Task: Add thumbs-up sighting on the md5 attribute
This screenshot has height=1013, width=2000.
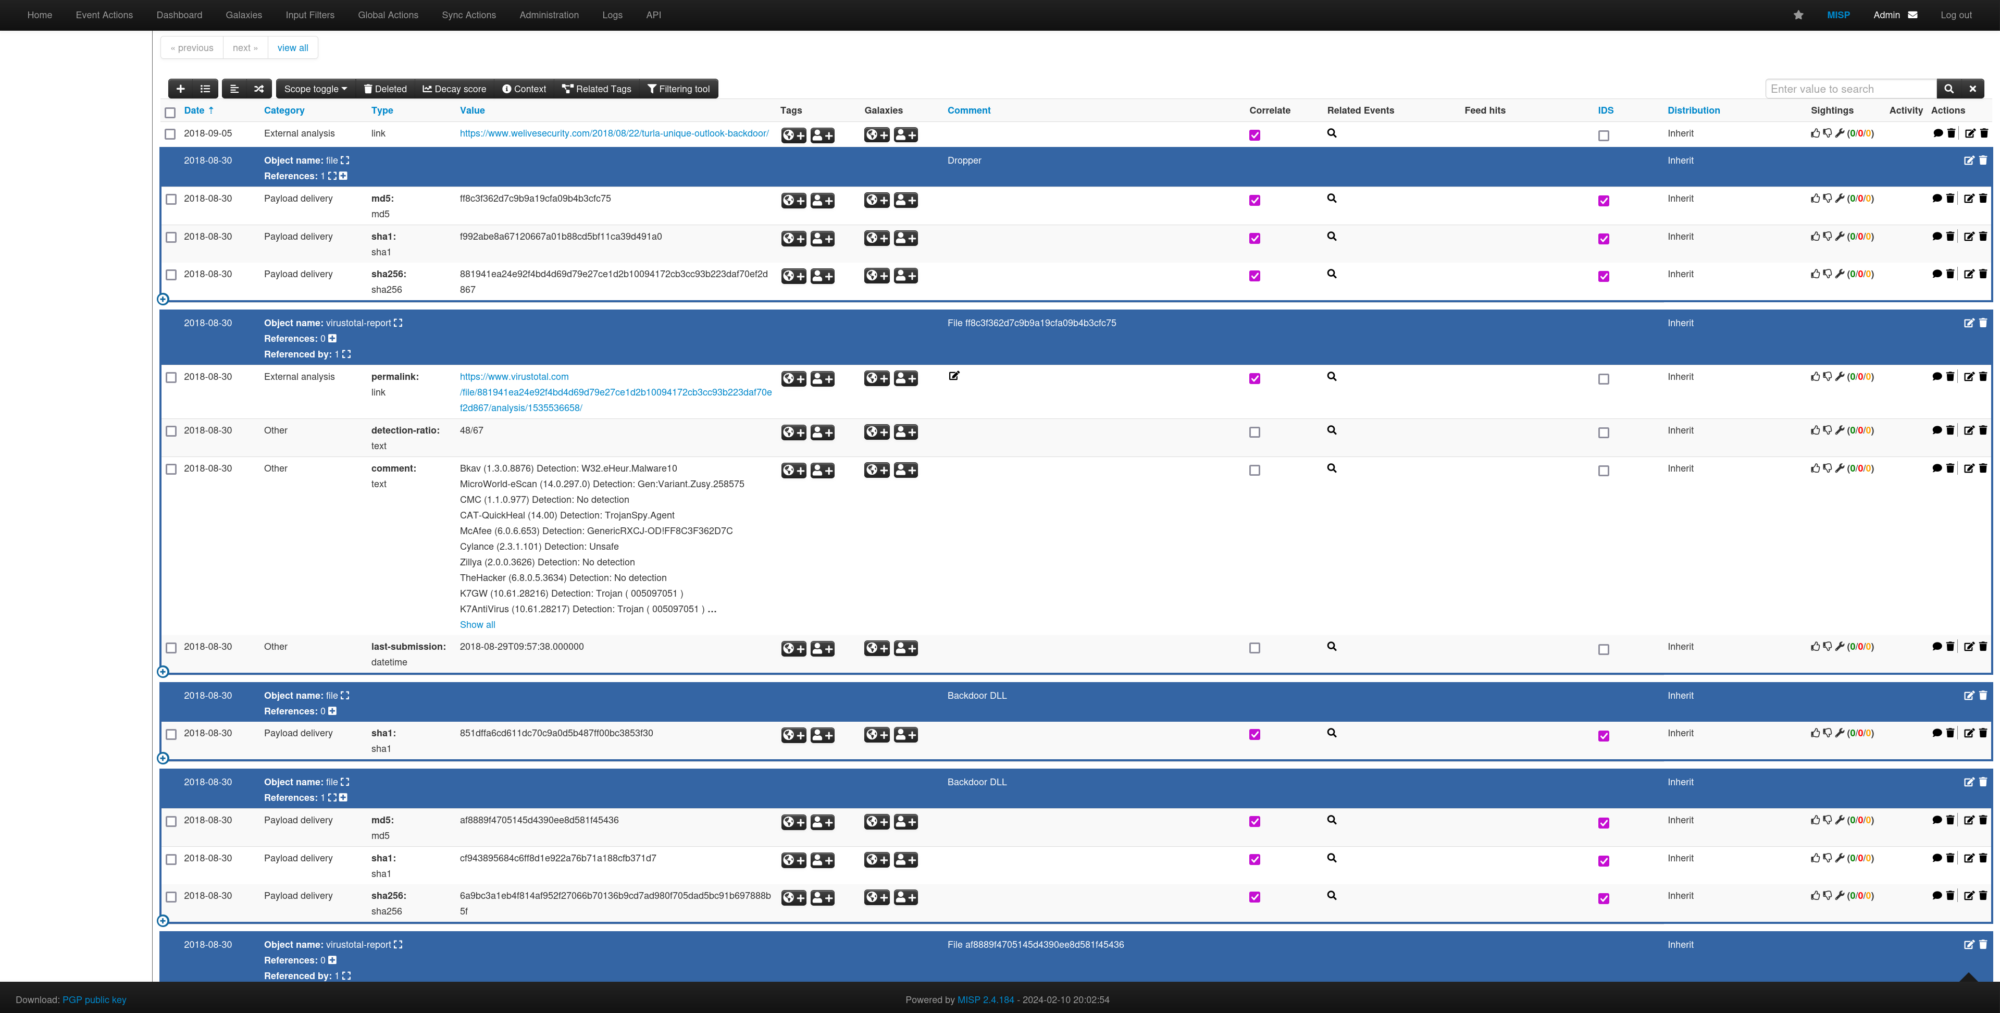Action: click(1815, 198)
